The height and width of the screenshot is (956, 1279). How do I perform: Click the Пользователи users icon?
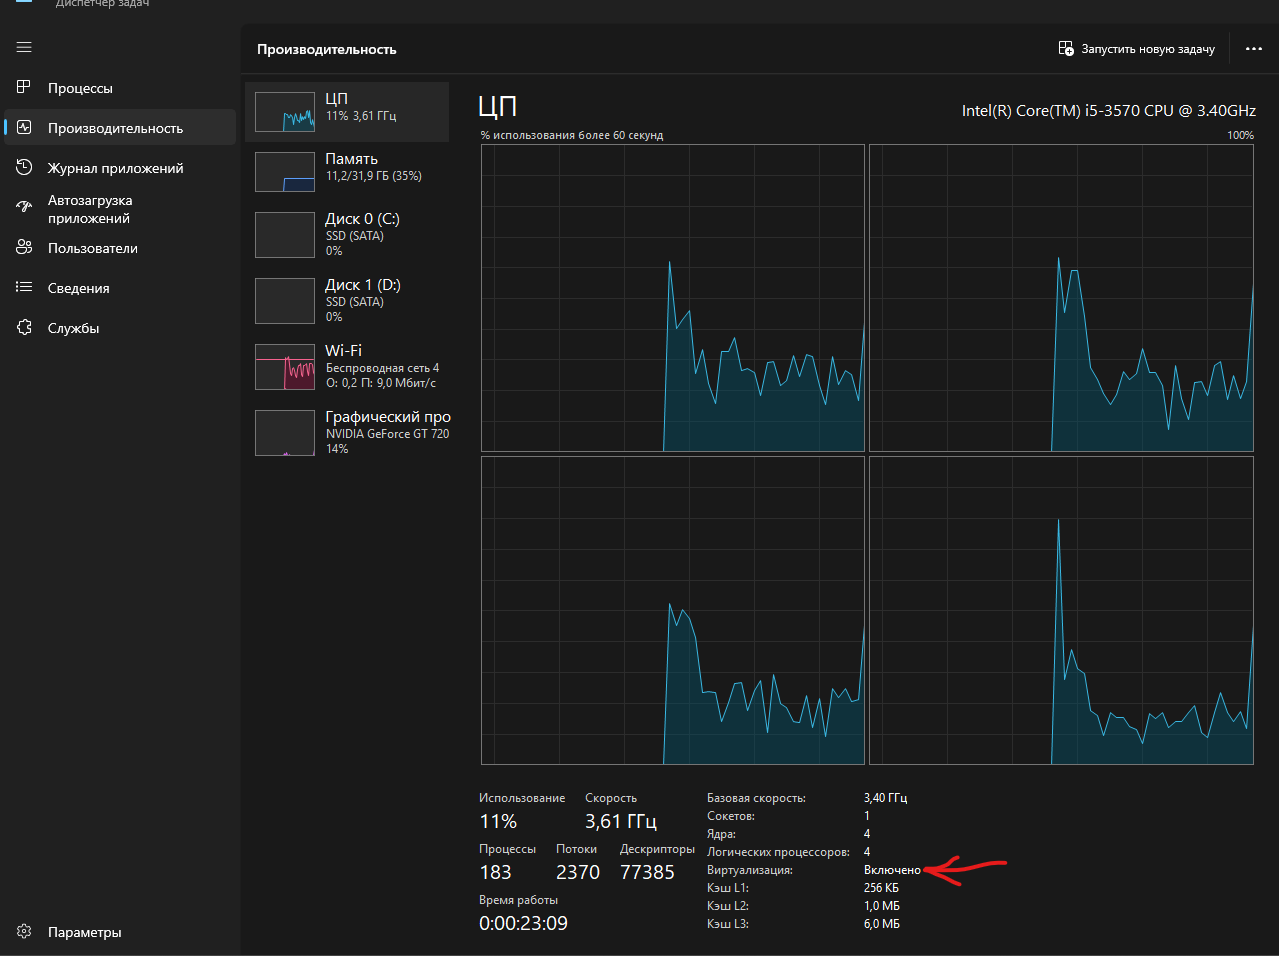(24, 248)
